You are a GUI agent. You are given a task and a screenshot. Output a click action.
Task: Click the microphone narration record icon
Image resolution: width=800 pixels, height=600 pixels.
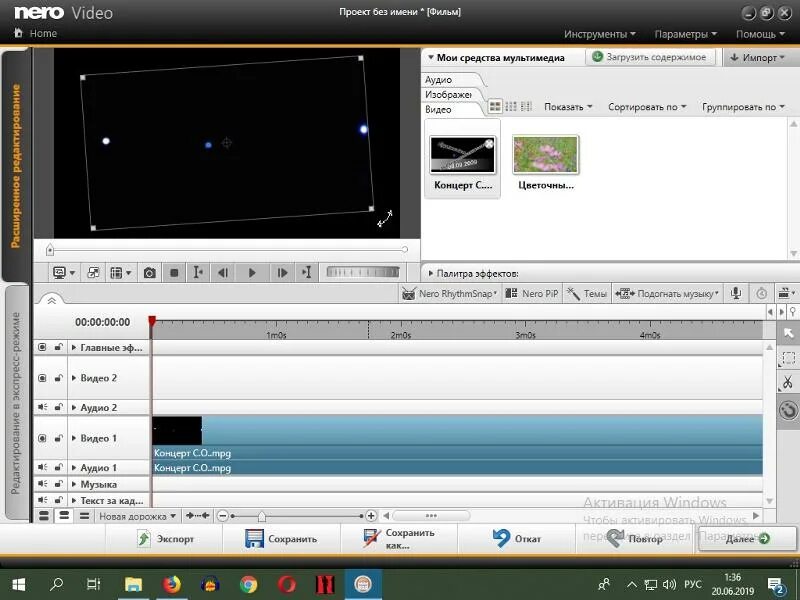[736, 293]
